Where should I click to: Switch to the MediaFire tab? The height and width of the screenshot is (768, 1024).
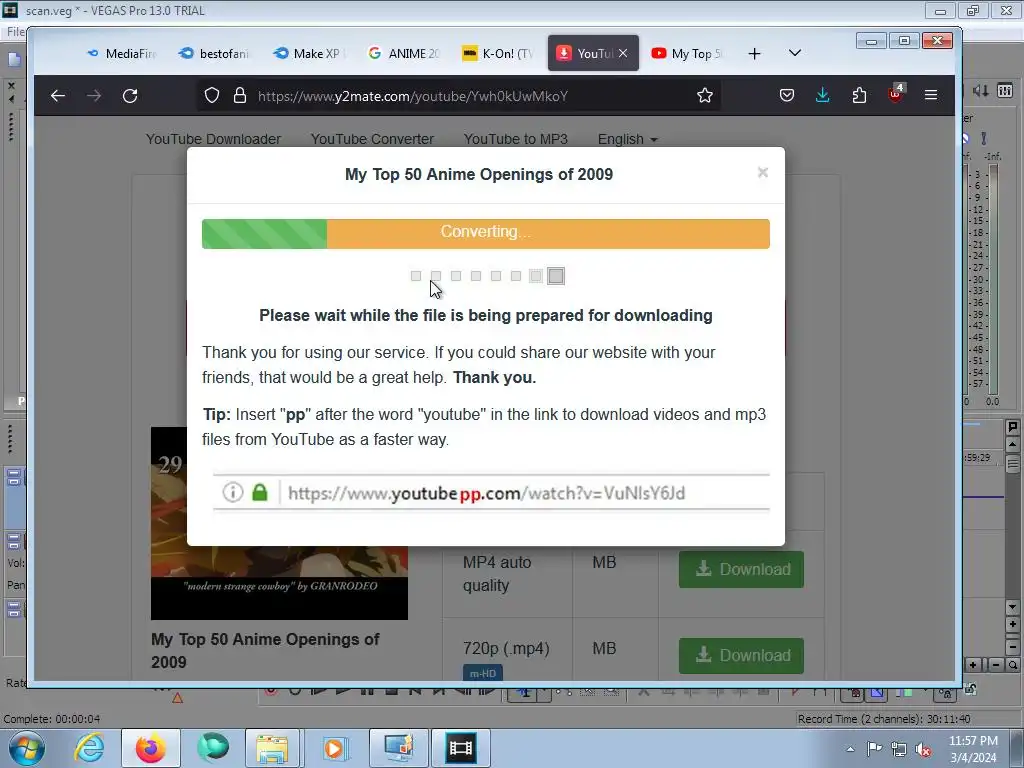121,54
